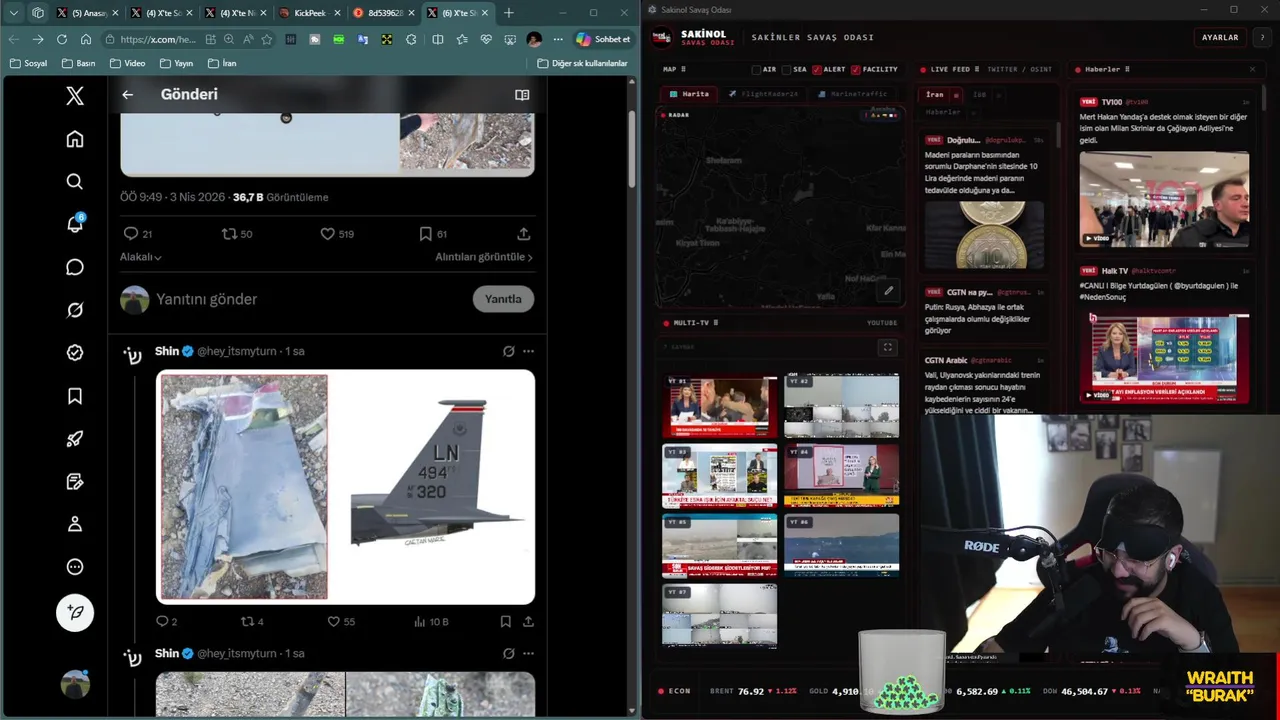Click the browser address bar

click(158, 39)
